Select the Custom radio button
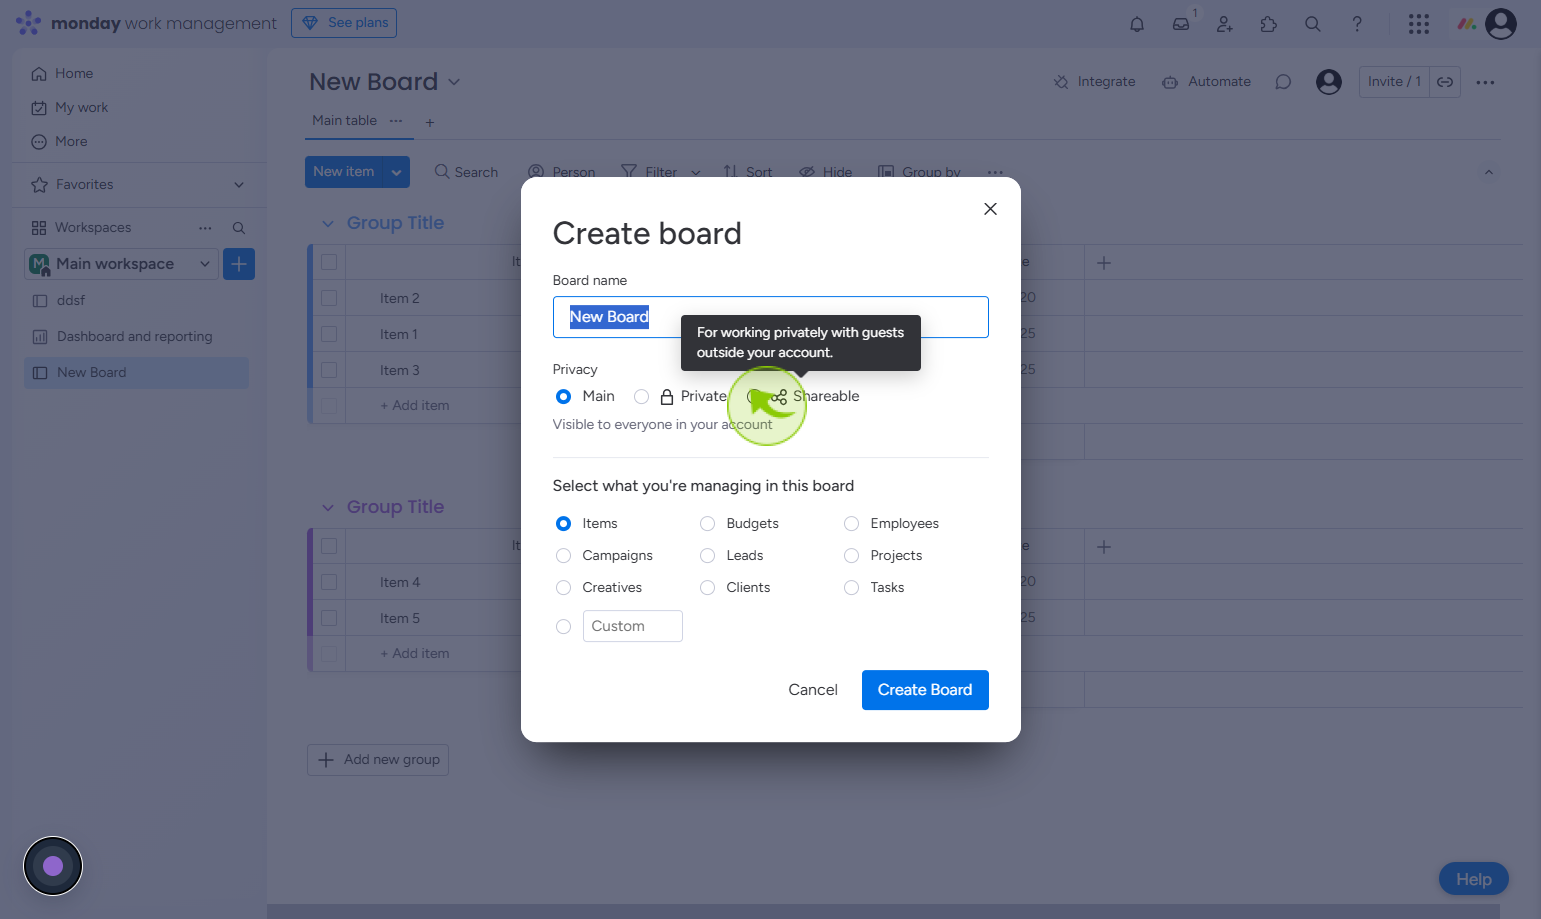 [563, 627]
